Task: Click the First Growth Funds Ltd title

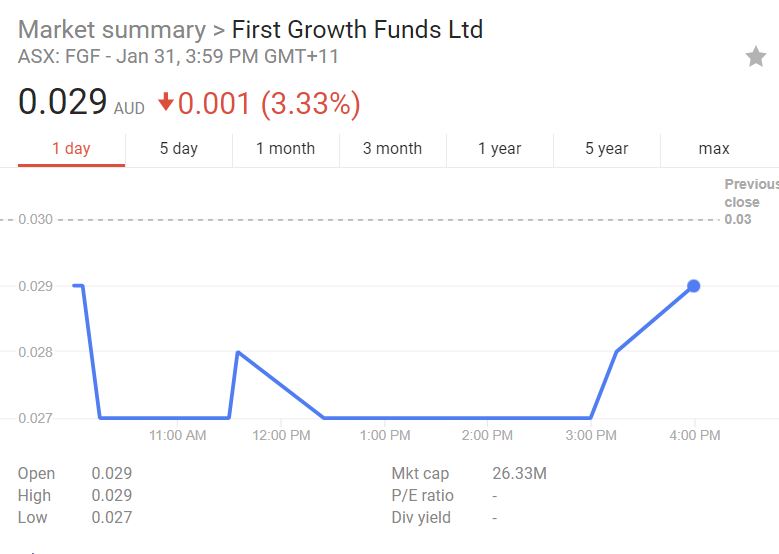Action: point(357,30)
